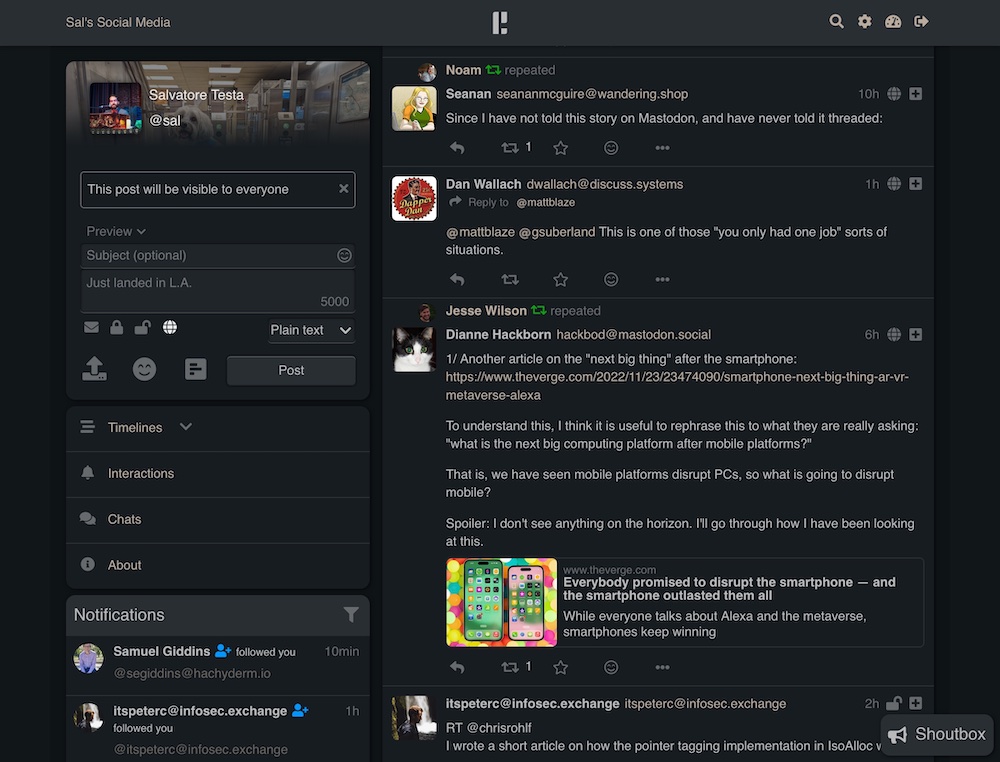Reply to Seanan's post

tap(457, 148)
